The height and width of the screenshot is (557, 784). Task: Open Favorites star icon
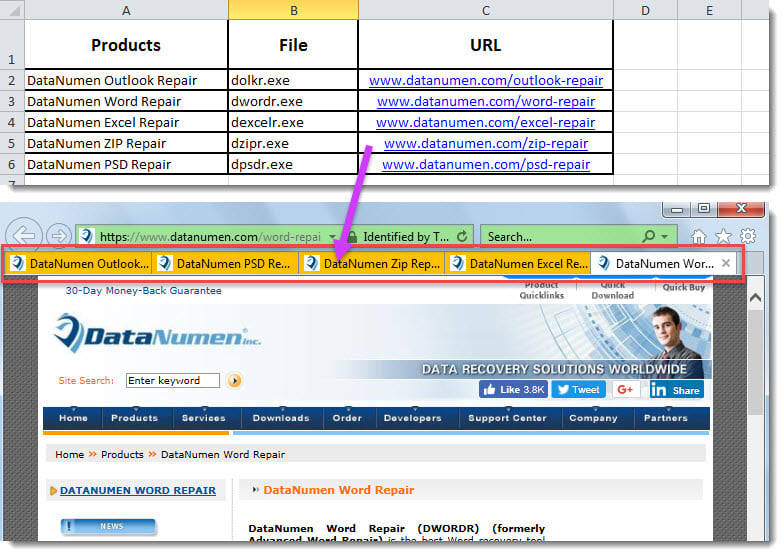[723, 236]
